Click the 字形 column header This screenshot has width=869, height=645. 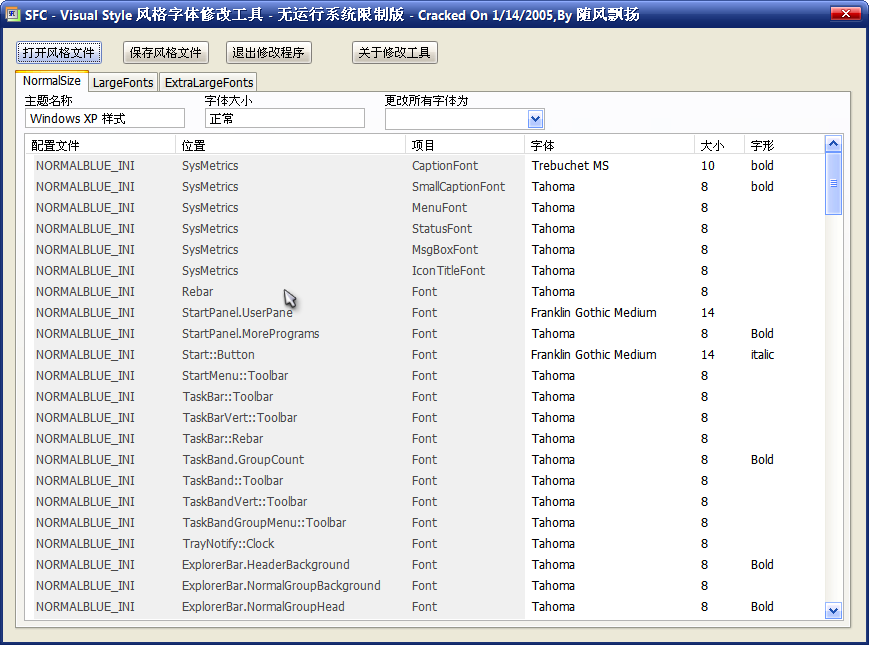[x=784, y=145]
